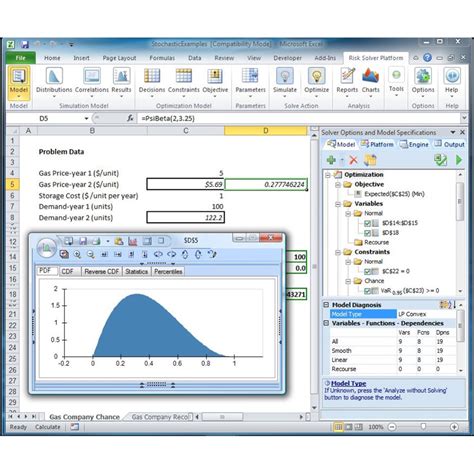Uncheck the VaR ($C$23) >= 0 constraint checkbox
This screenshot has height=474, width=474.
coord(367,291)
